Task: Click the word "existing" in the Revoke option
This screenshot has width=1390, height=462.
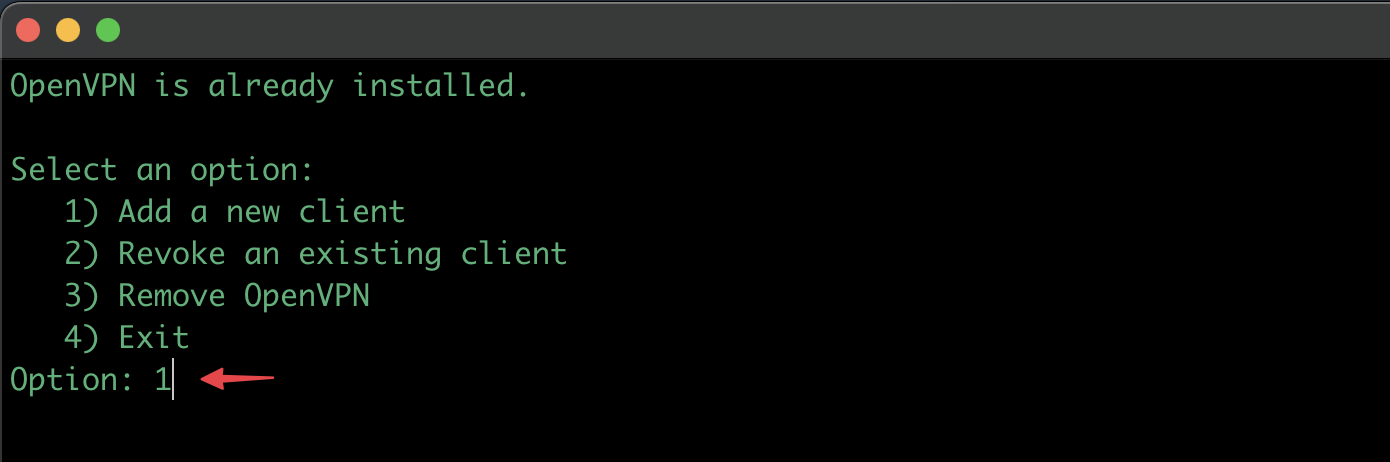Action: coord(370,255)
